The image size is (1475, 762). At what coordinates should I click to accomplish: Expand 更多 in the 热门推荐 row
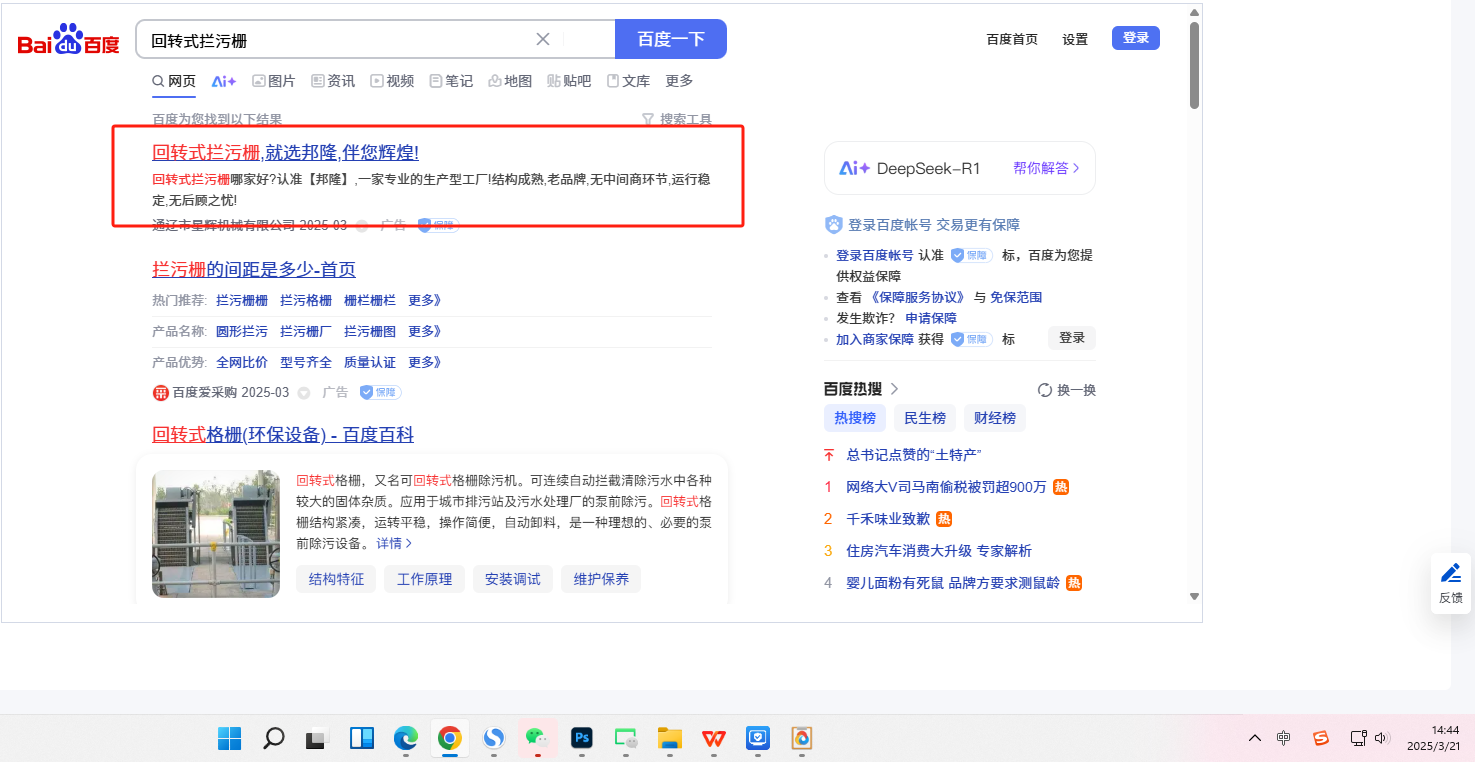[x=424, y=300]
